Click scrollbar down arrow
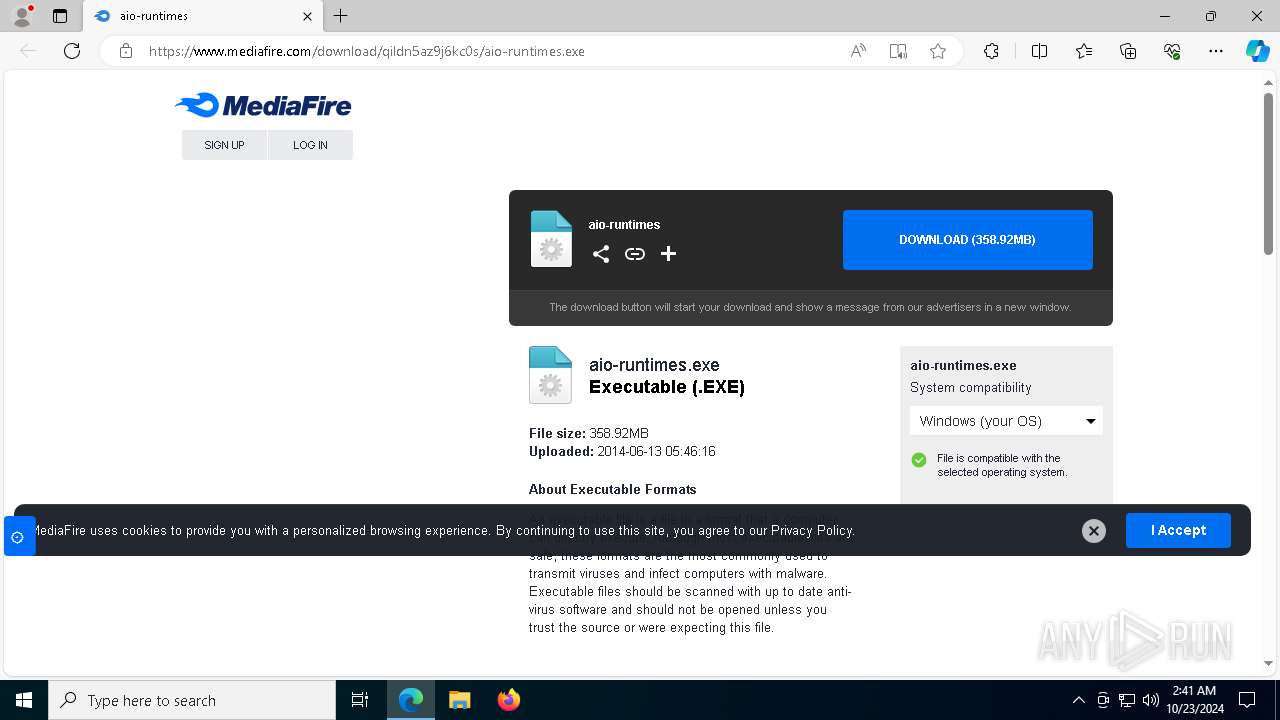Image resolution: width=1280 pixels, height=720 pixels. [1268, 663]
